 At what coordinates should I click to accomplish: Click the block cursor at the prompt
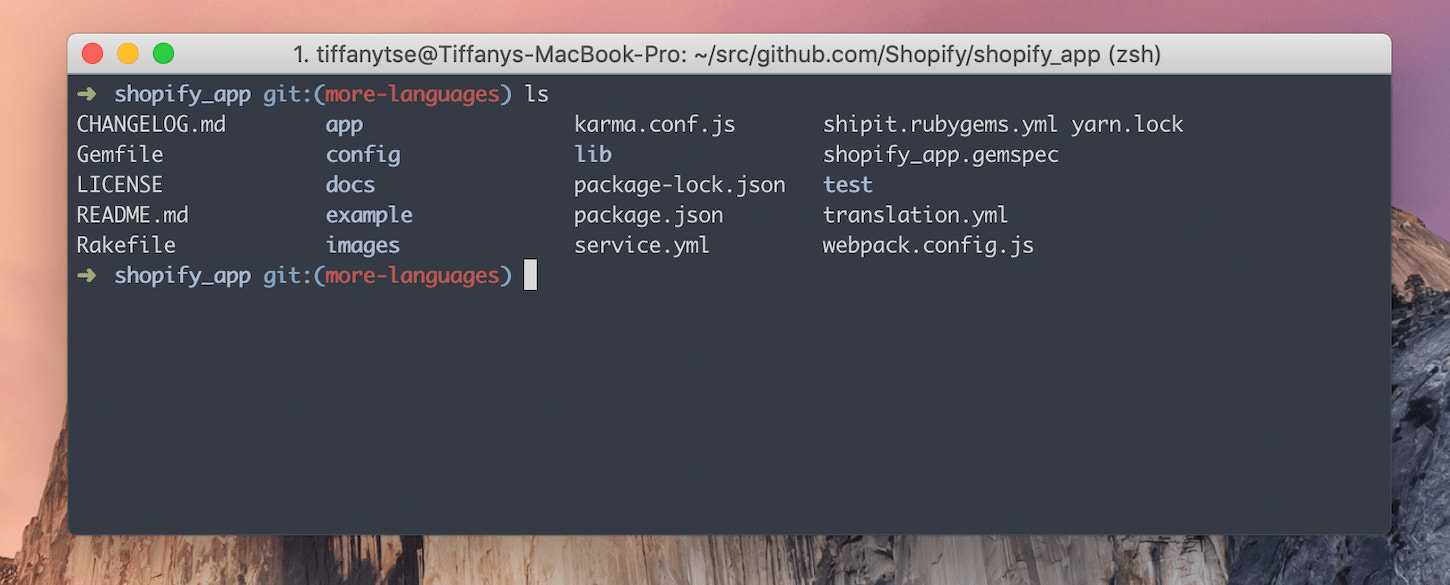coord(530,275)
